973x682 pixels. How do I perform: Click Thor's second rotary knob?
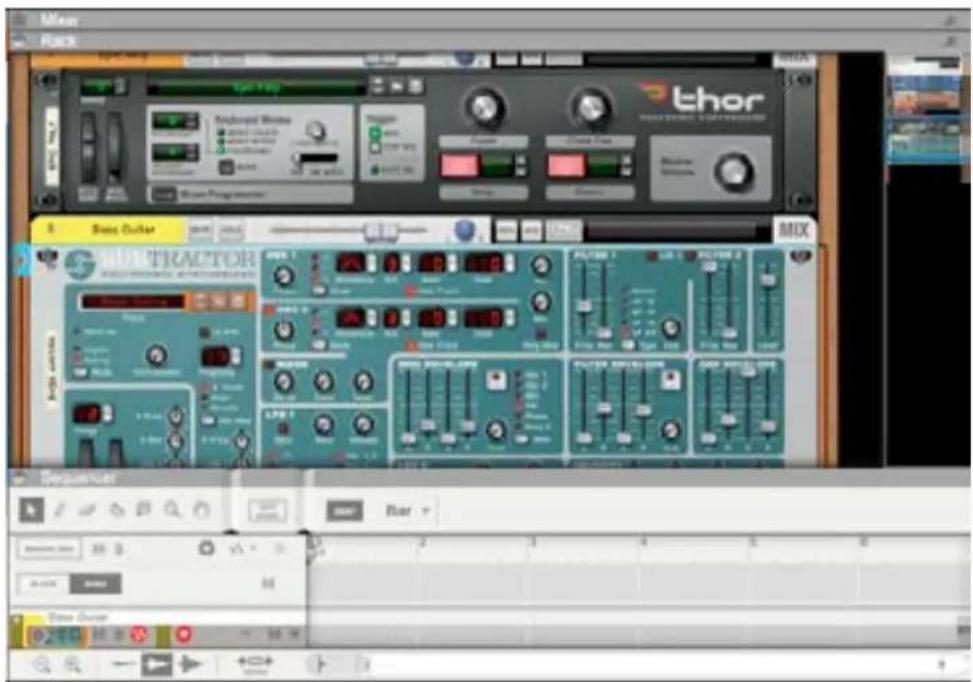[x=590, y=107]
